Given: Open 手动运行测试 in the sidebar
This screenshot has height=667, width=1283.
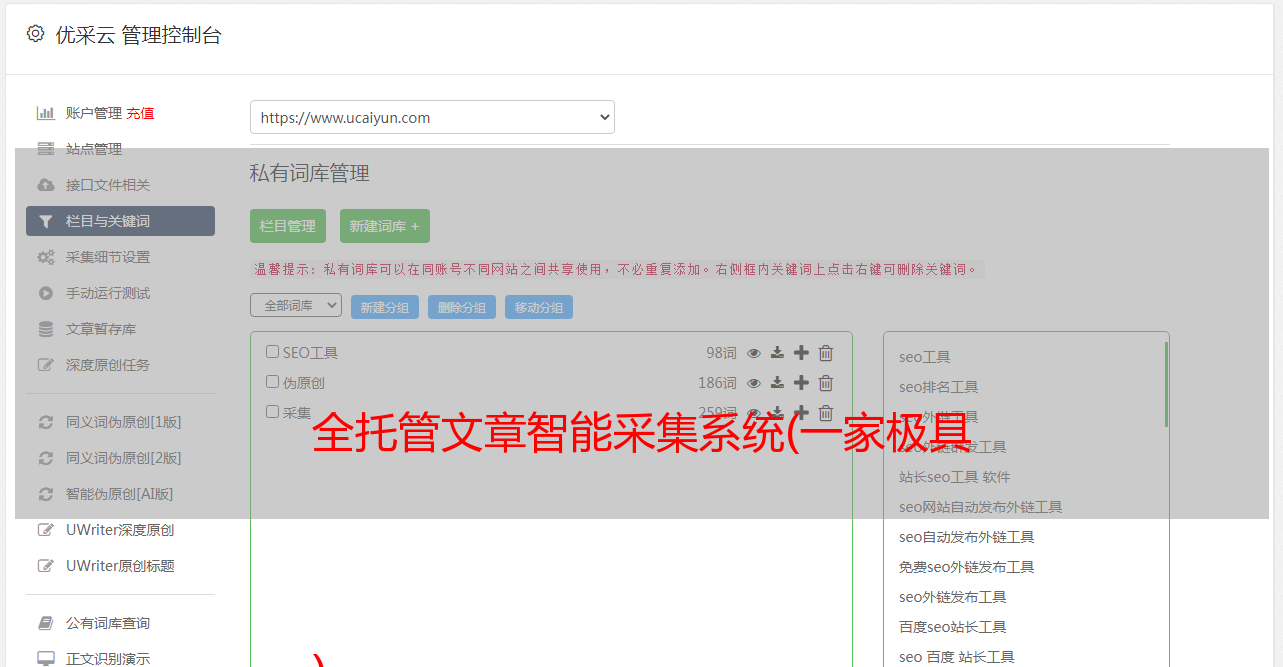Looking at the screenshot, I should pyautogui.click(x=108, y=293).
